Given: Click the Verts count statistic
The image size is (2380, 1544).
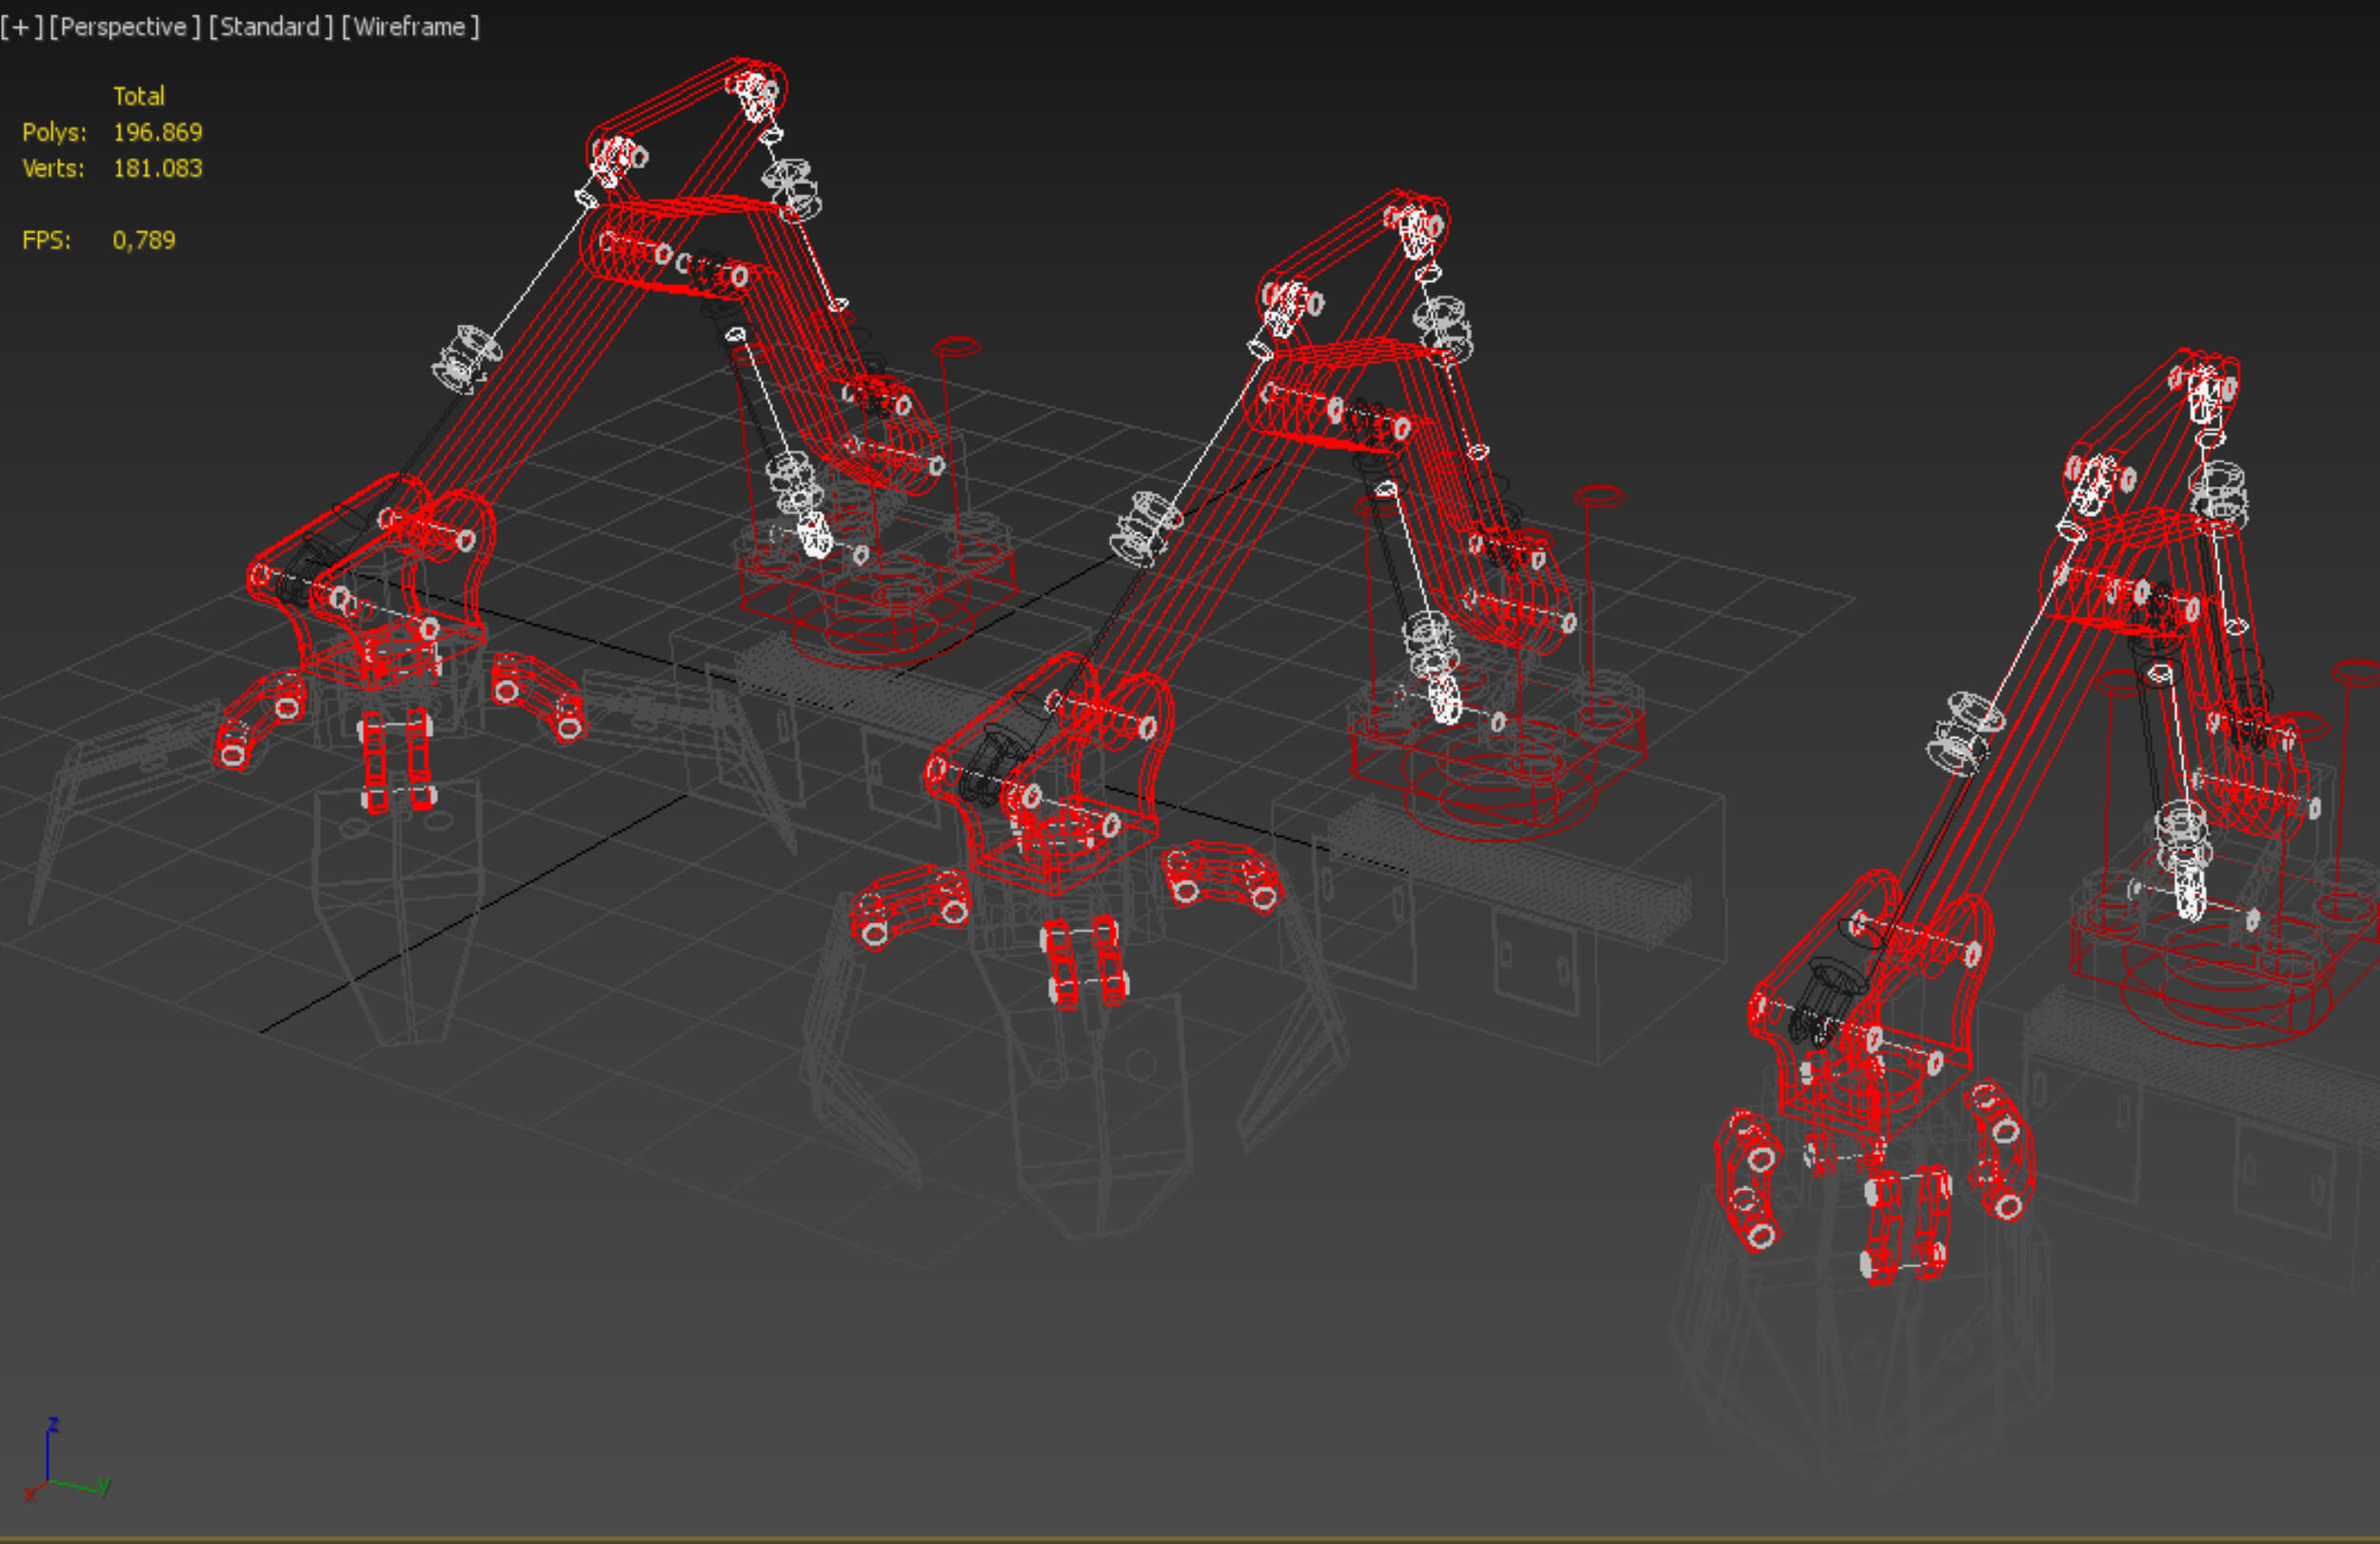Looking at the screenshot, I should [157, 168].
